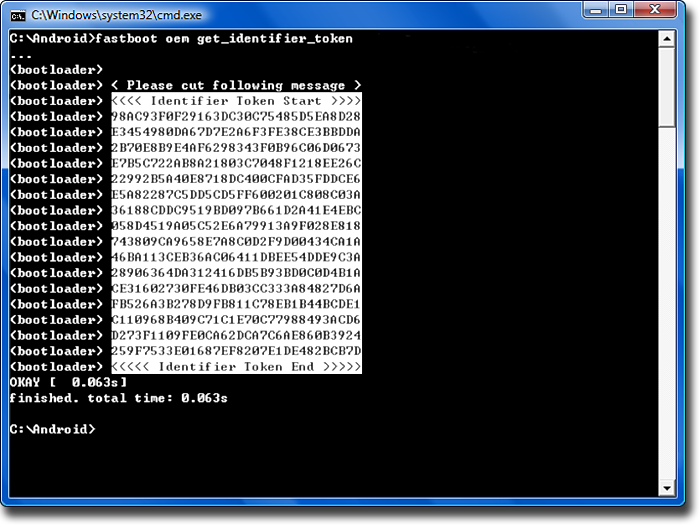Viewport: 700px width, 531px height.
Task: Click the token line starting with CE316027
Action: tap(235, 289)
